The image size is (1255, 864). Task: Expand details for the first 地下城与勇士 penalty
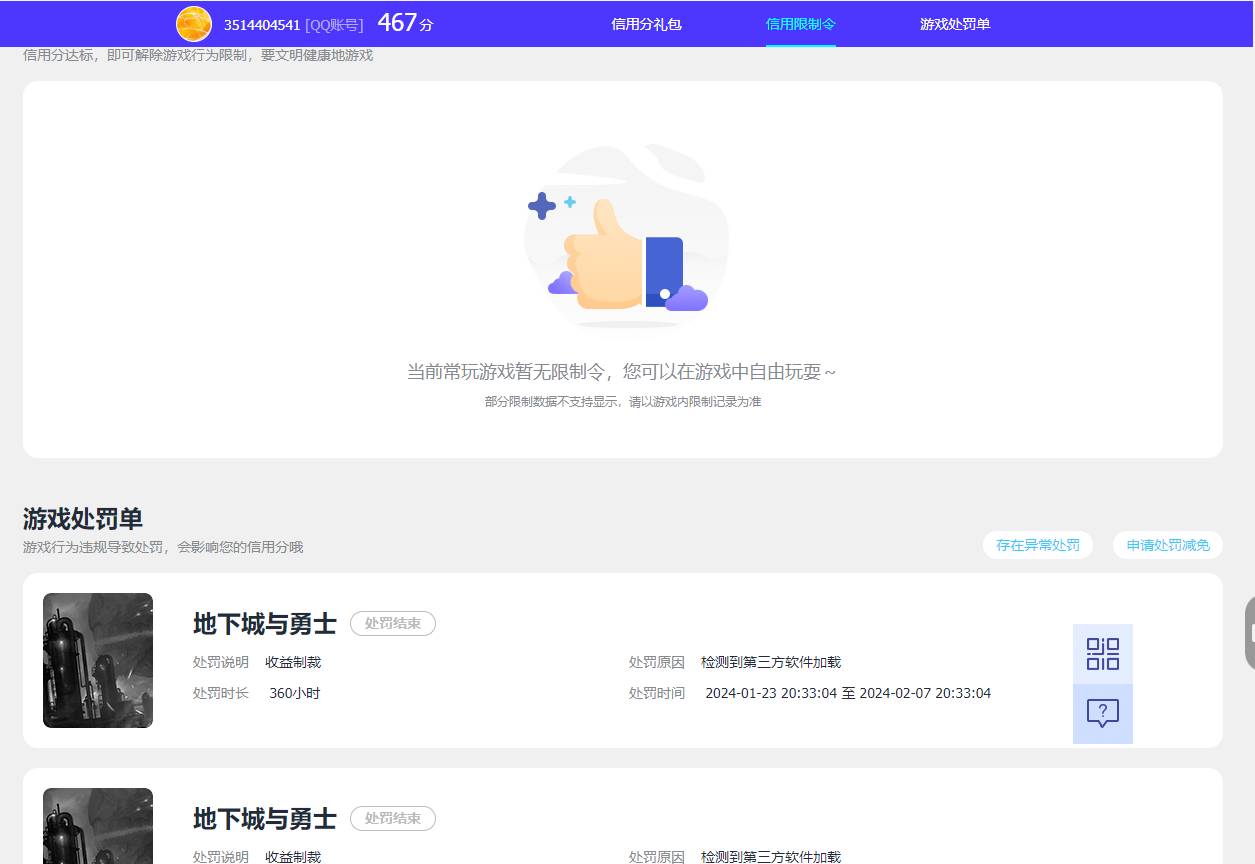[x=264, y=624]
